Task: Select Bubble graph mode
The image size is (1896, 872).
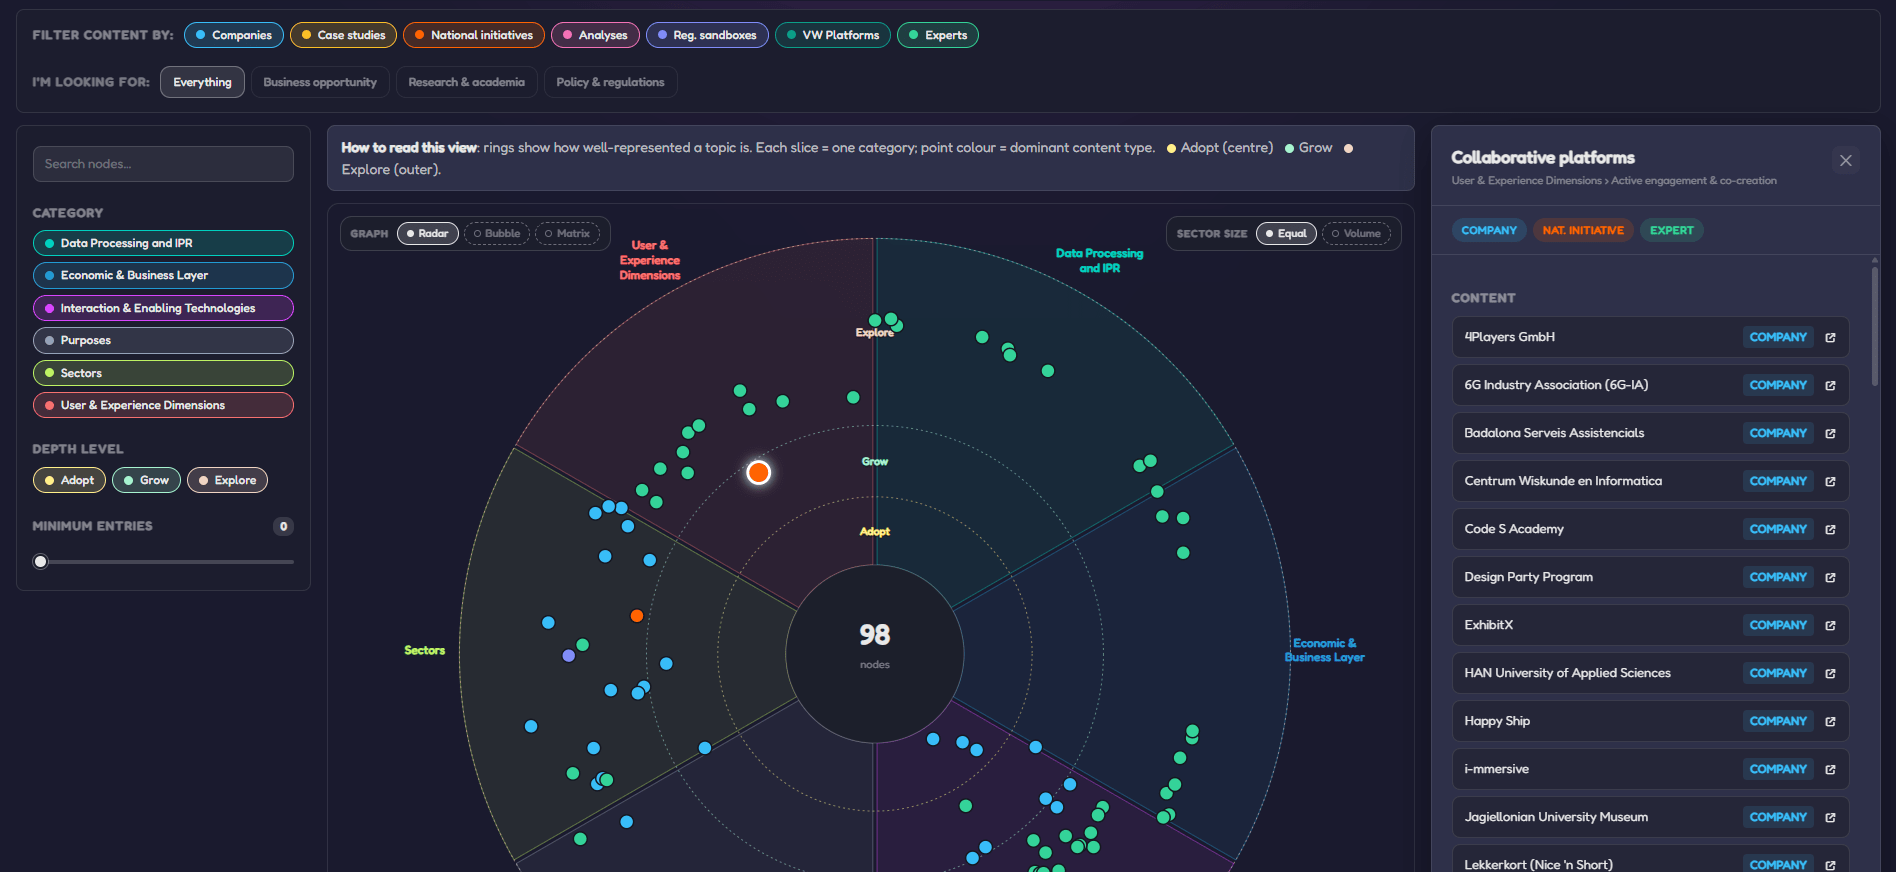Action: pos(497,233)
